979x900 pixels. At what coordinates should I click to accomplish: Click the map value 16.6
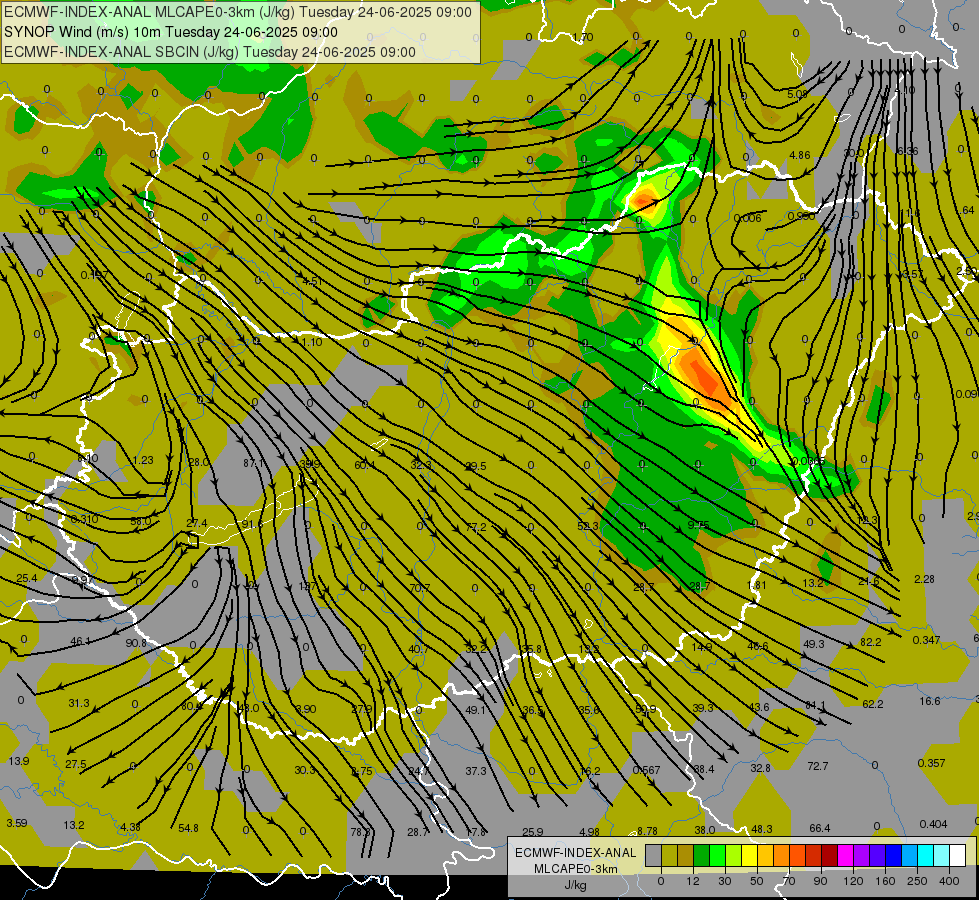point(930,701)
